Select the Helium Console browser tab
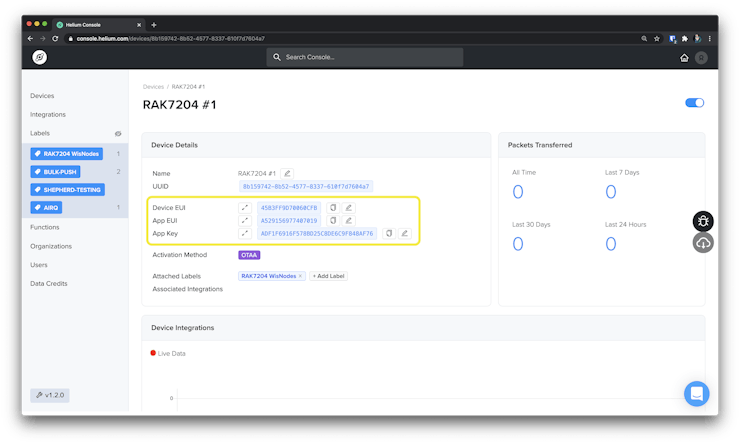 (x=99, y=25)
